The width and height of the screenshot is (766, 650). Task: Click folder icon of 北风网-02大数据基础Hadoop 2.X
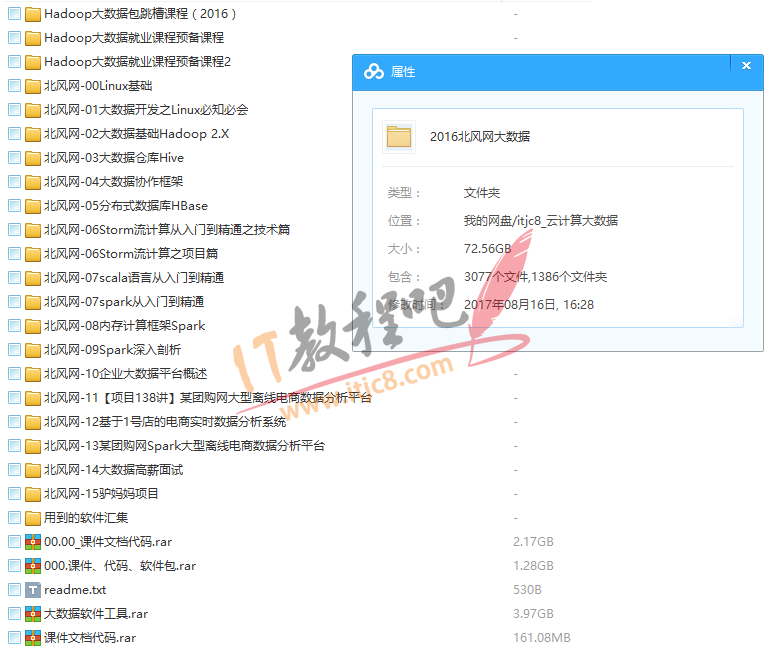coord(33,134)
